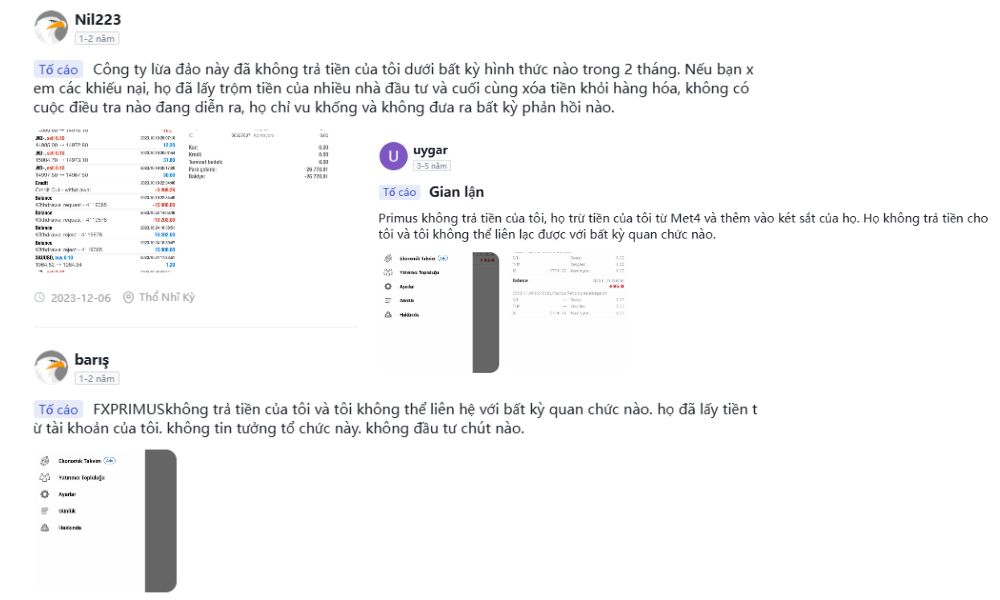Open uygar's menu screenshot thumbnail

[x=439, y=312]
